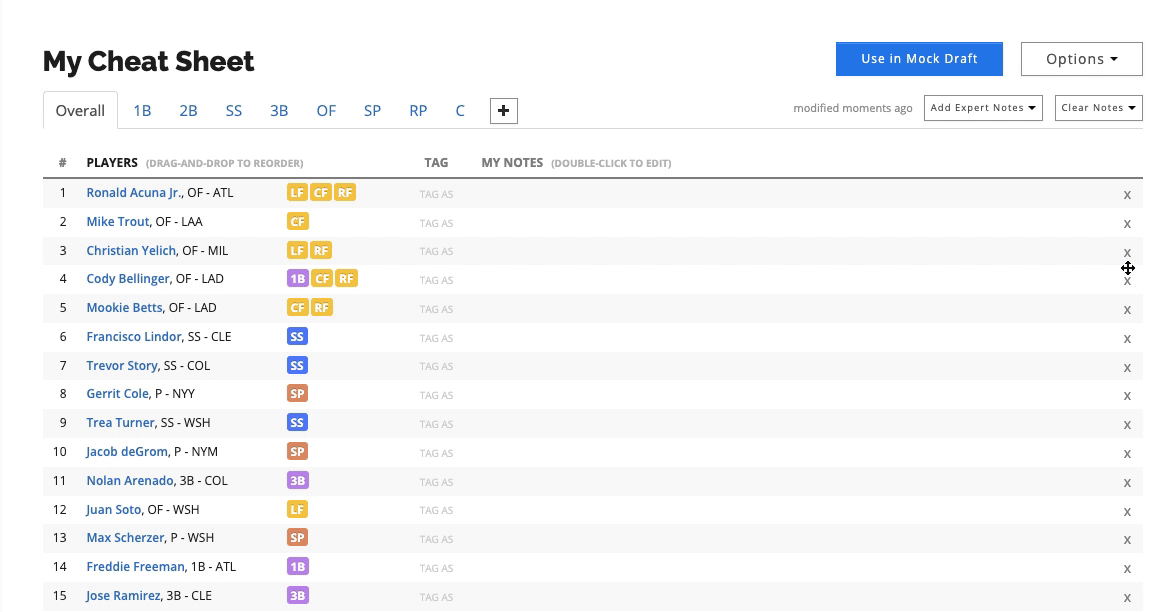
Task: Click Juan Soto's LF position badge
Action: pos(297,509)
